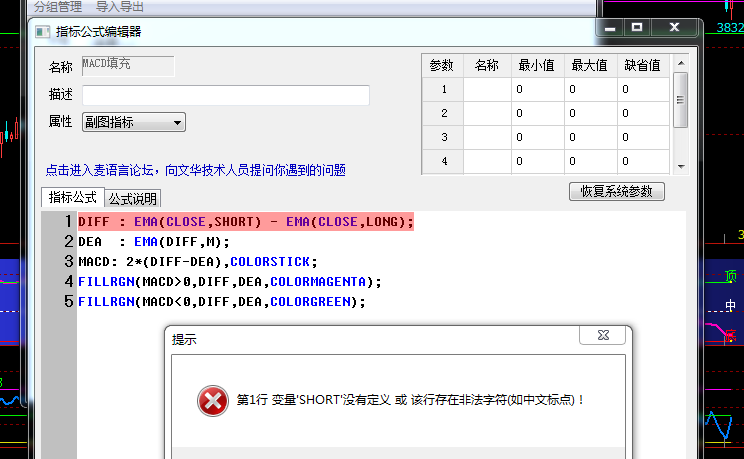The height and width of the screenshot is (459, 744).
Task: Select the 指标公式 tab
Action: click(x=72, y=198)
